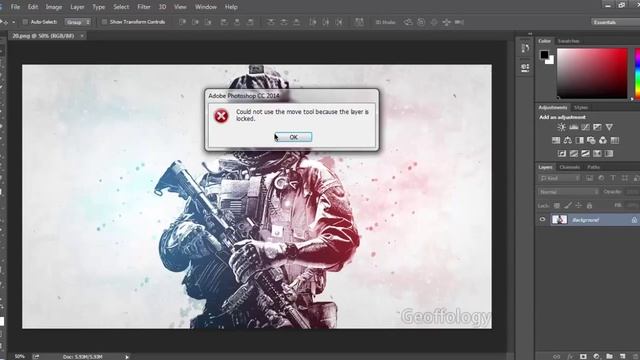
Task: Open the Filter menu
Action: 144,7
